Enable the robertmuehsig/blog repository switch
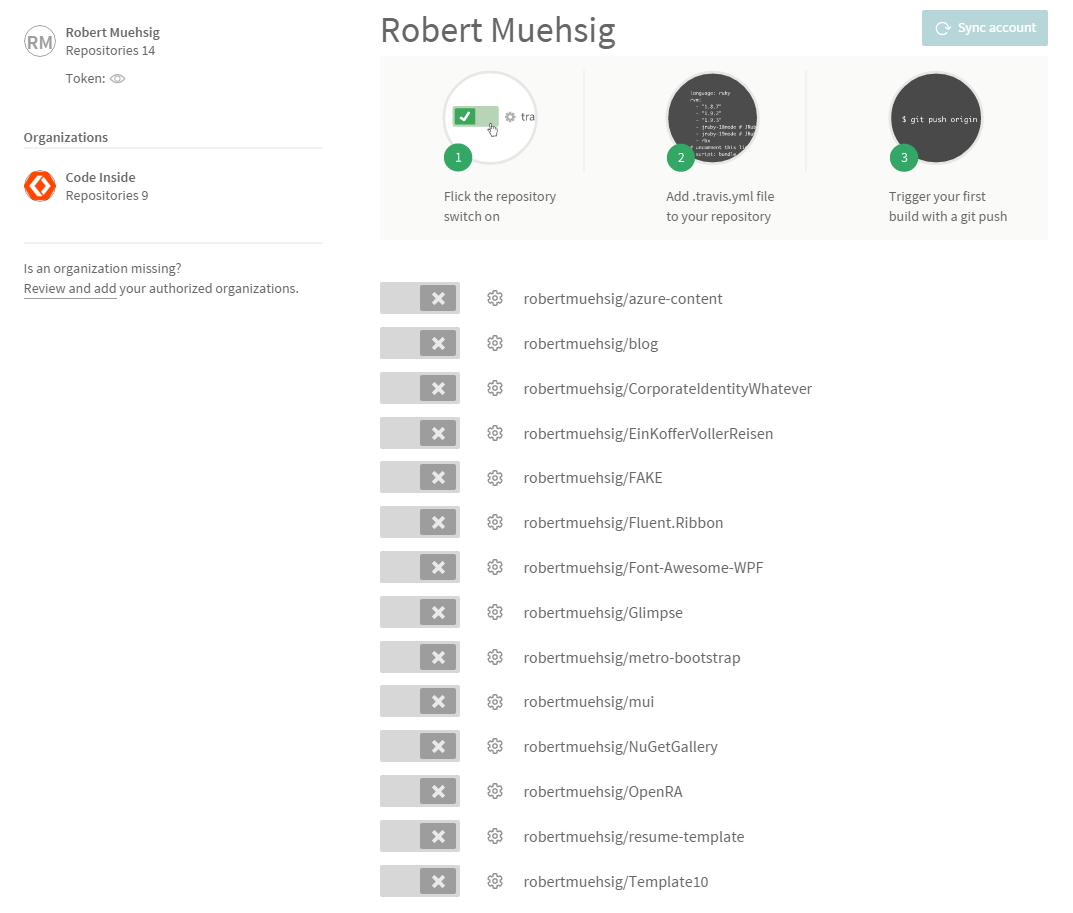This screenshot has height=913, width=1073. [x=419, y=343]
